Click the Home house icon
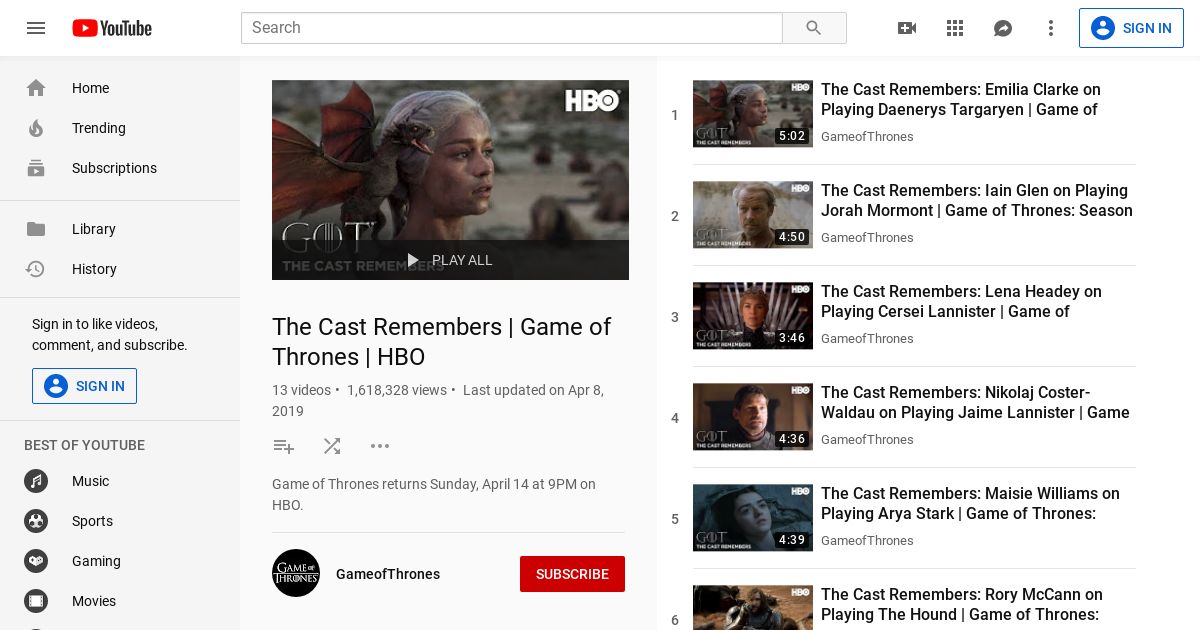Image resolution: width=1200 pixels, height=630 pixels. pyautogui.click(x=36, y=88)
